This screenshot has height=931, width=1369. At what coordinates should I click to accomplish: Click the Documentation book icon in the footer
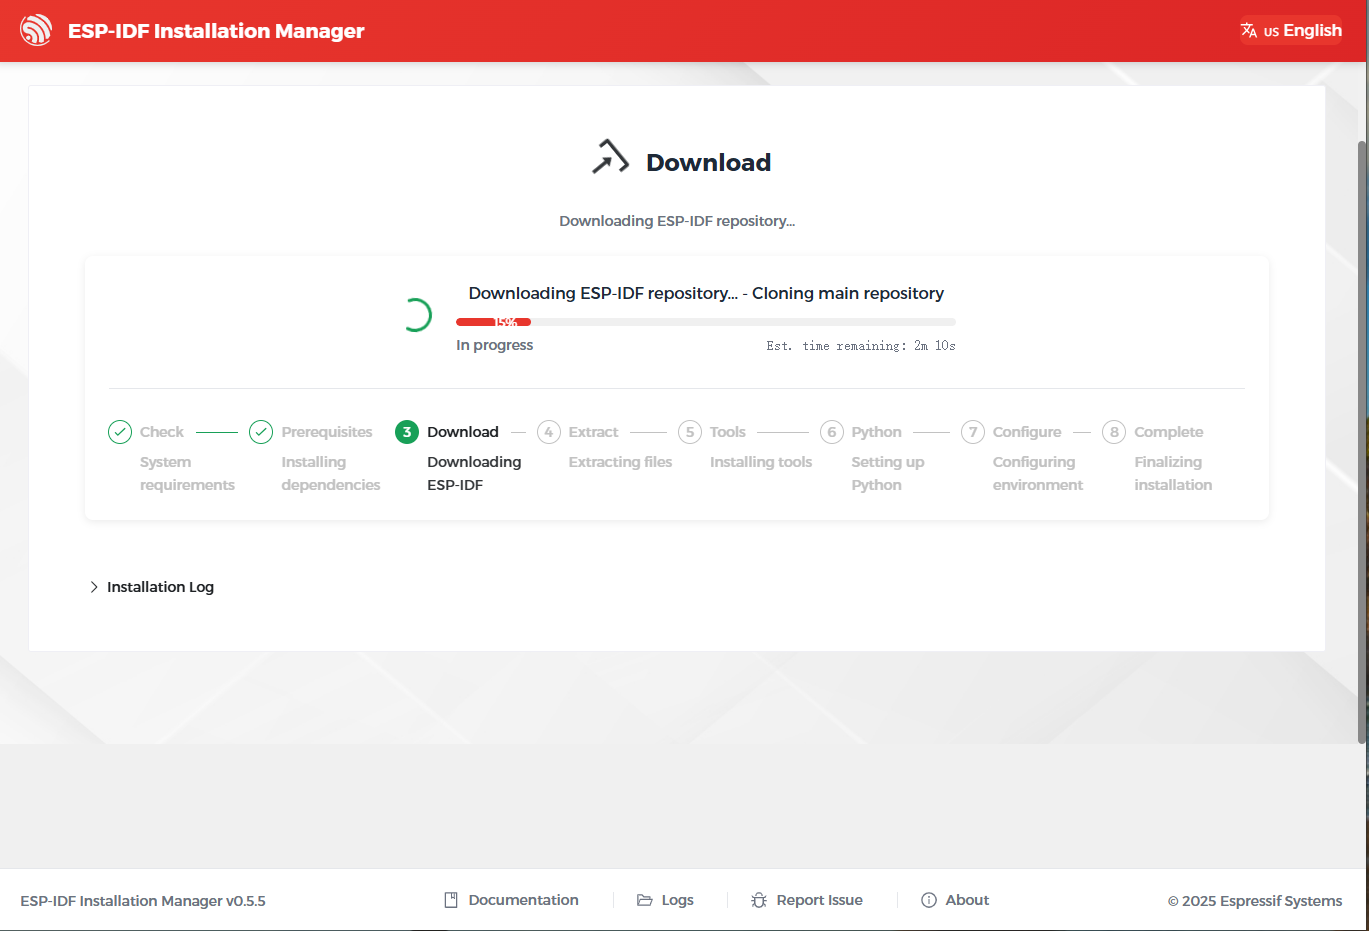(x=451, y=900)
